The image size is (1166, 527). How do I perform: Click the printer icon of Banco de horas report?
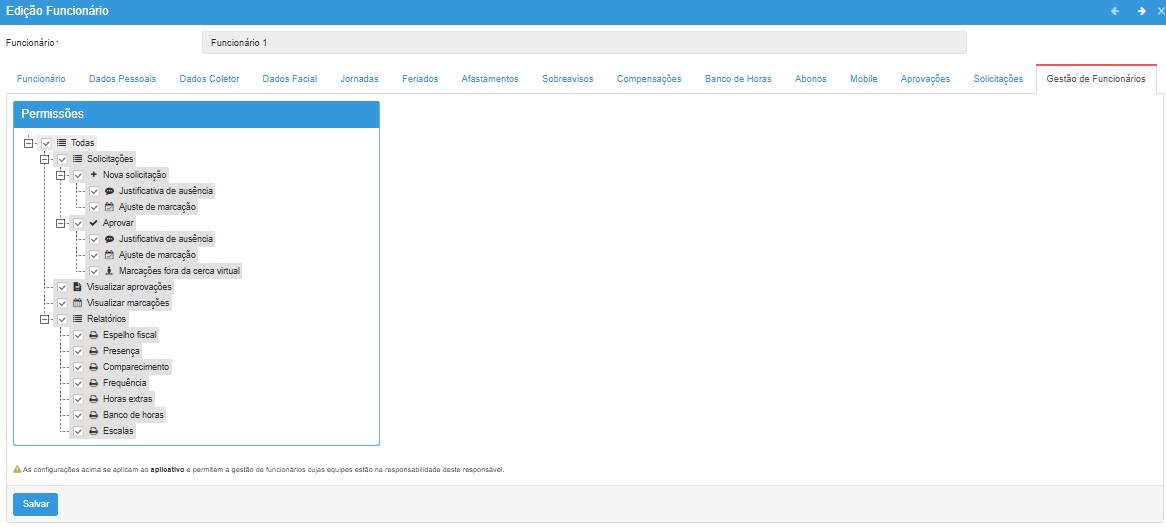94,415
